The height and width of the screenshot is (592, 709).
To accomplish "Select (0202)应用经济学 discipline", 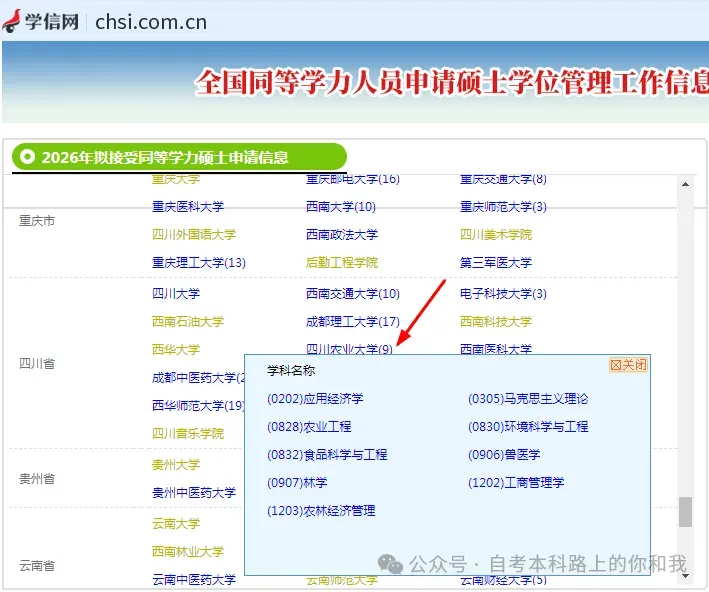I will 315,398.
